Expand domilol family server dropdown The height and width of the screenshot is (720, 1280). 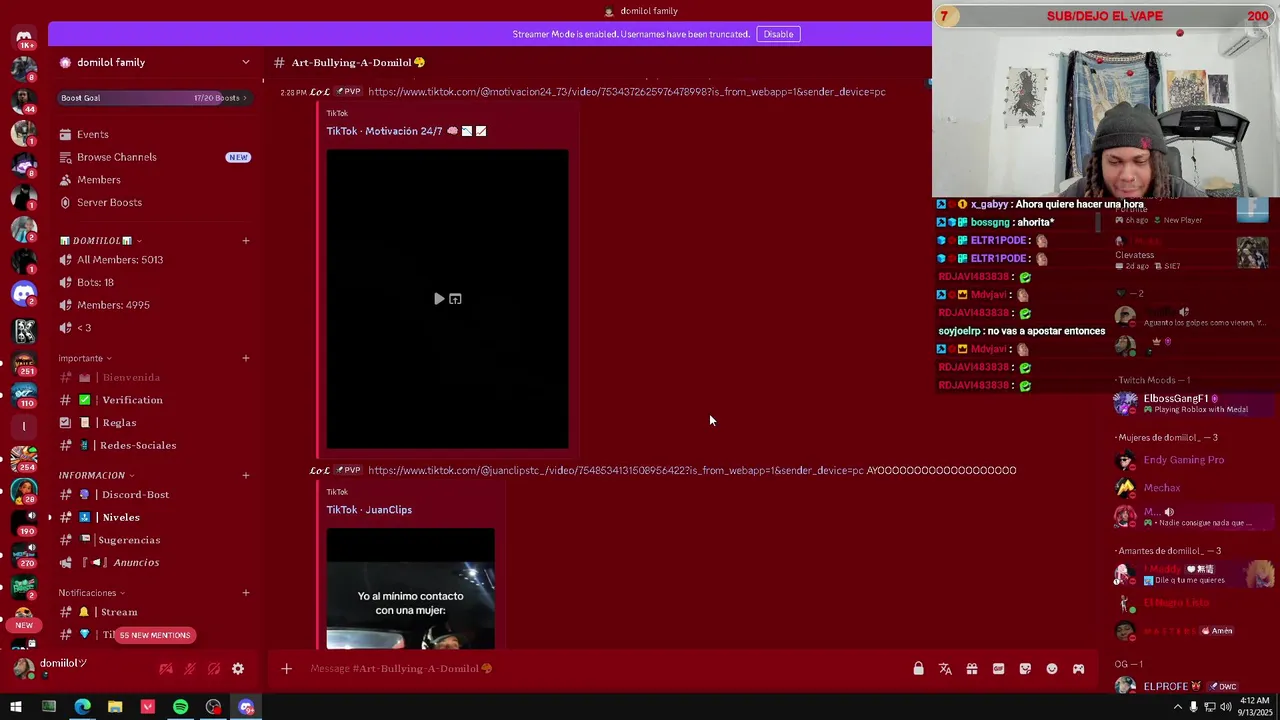click(245, 62)
